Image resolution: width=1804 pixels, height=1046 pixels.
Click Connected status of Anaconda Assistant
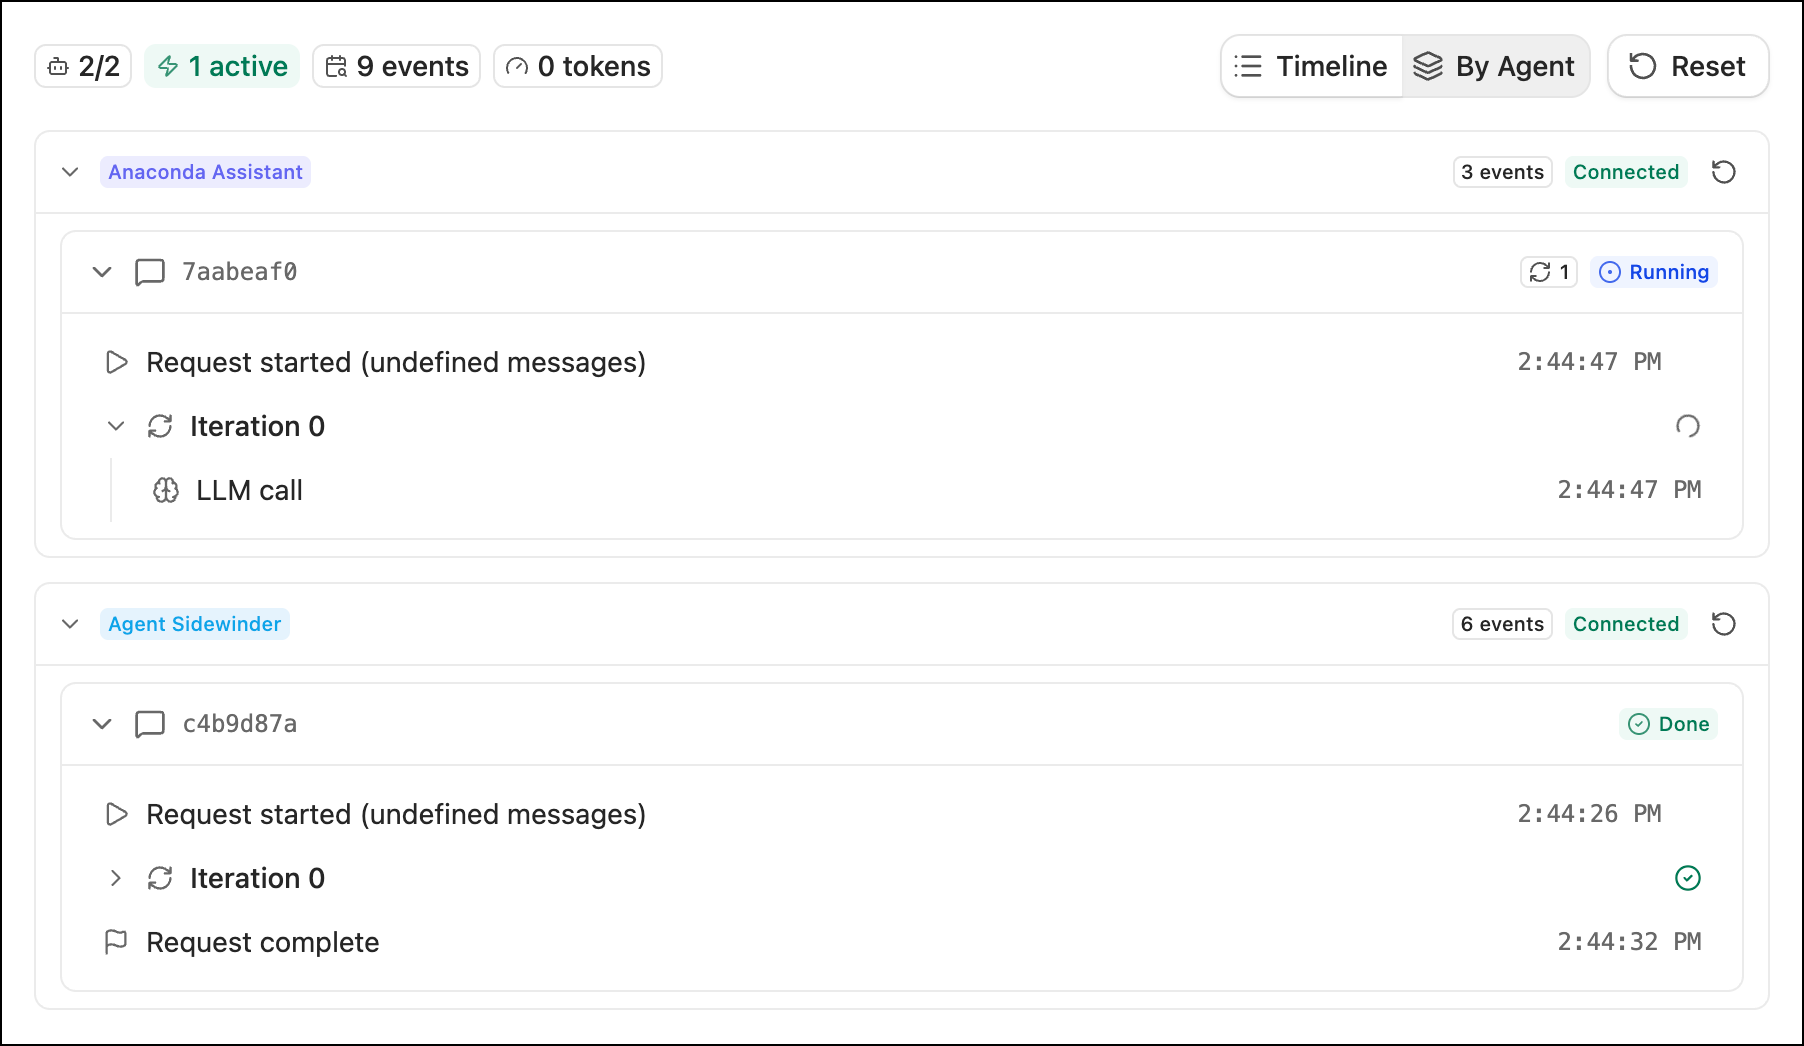click(1626, 172)
